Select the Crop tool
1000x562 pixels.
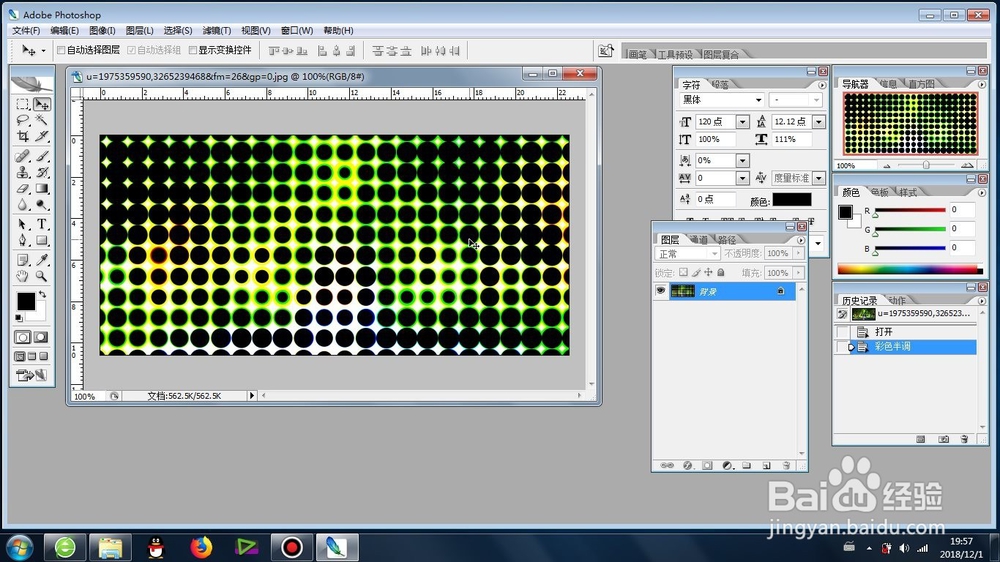22,136
